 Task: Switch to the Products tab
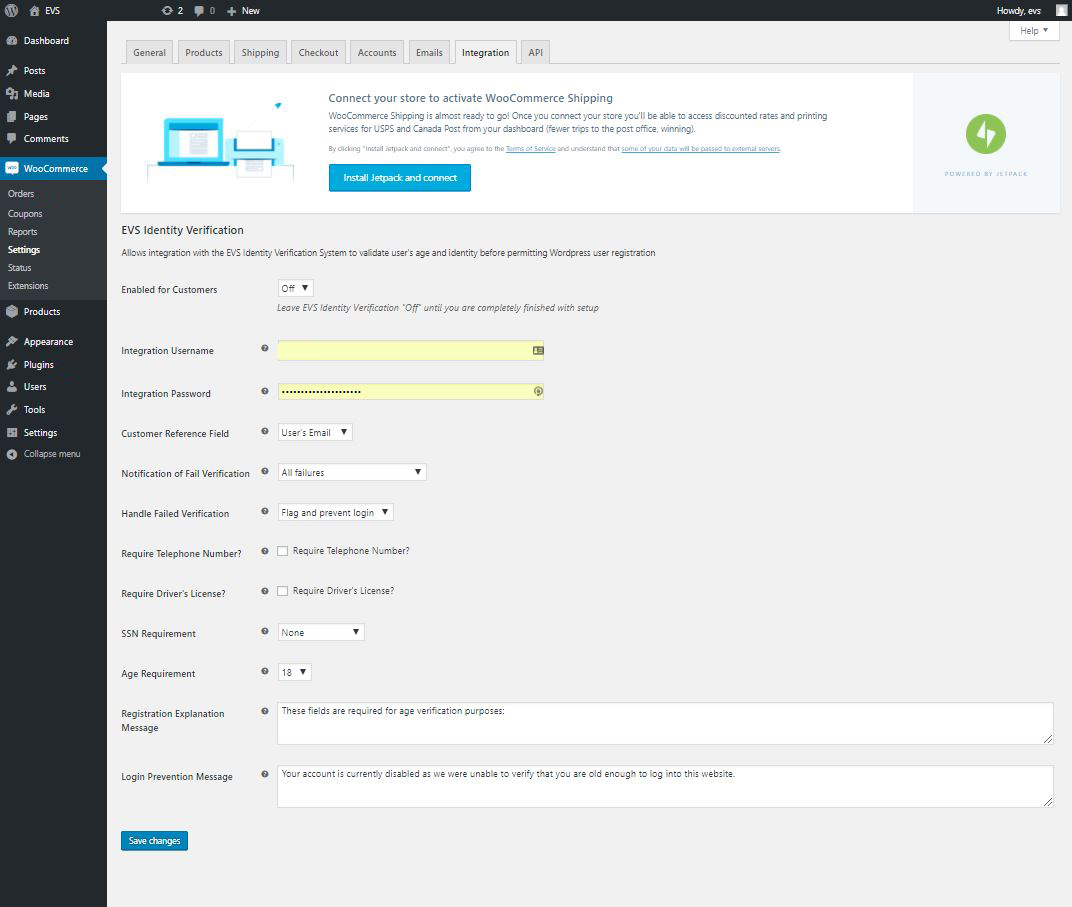tap(204, 53)
